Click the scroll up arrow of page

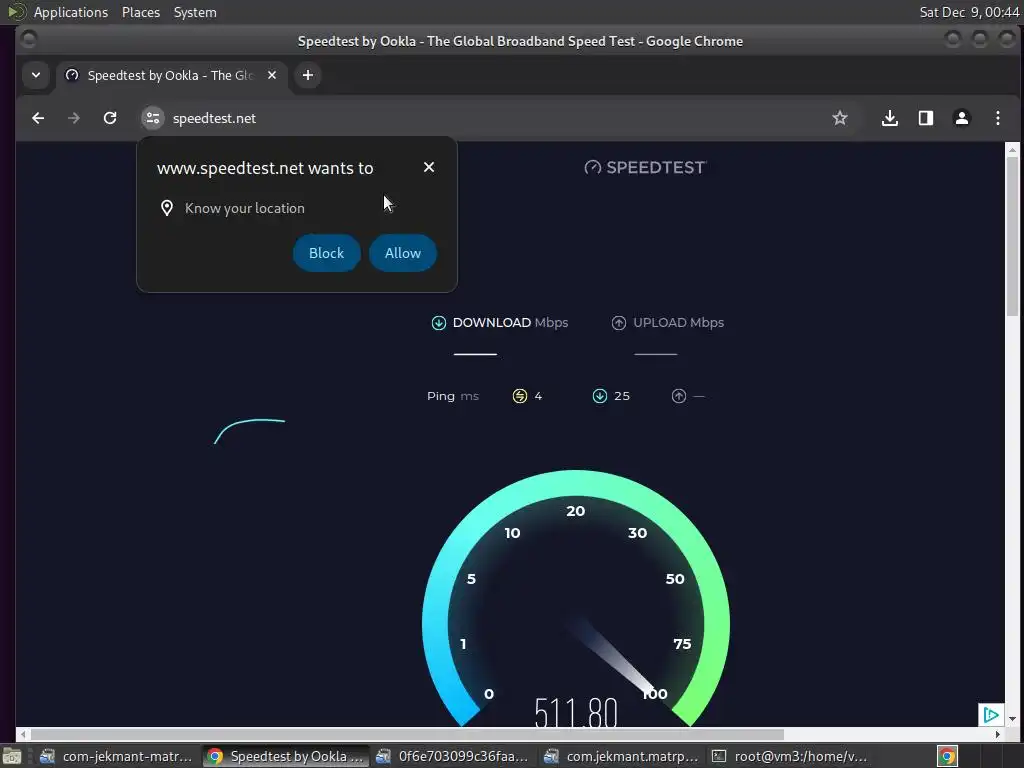(1012, 150)
